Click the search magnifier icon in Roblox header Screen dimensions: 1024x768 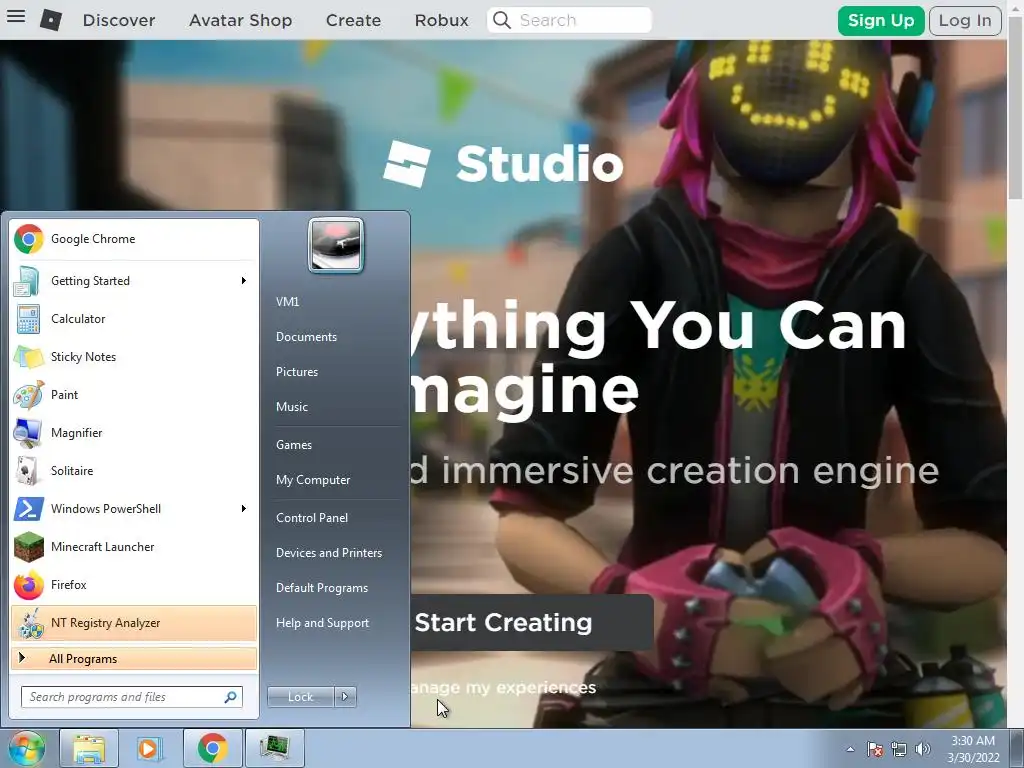pos(502,20)
